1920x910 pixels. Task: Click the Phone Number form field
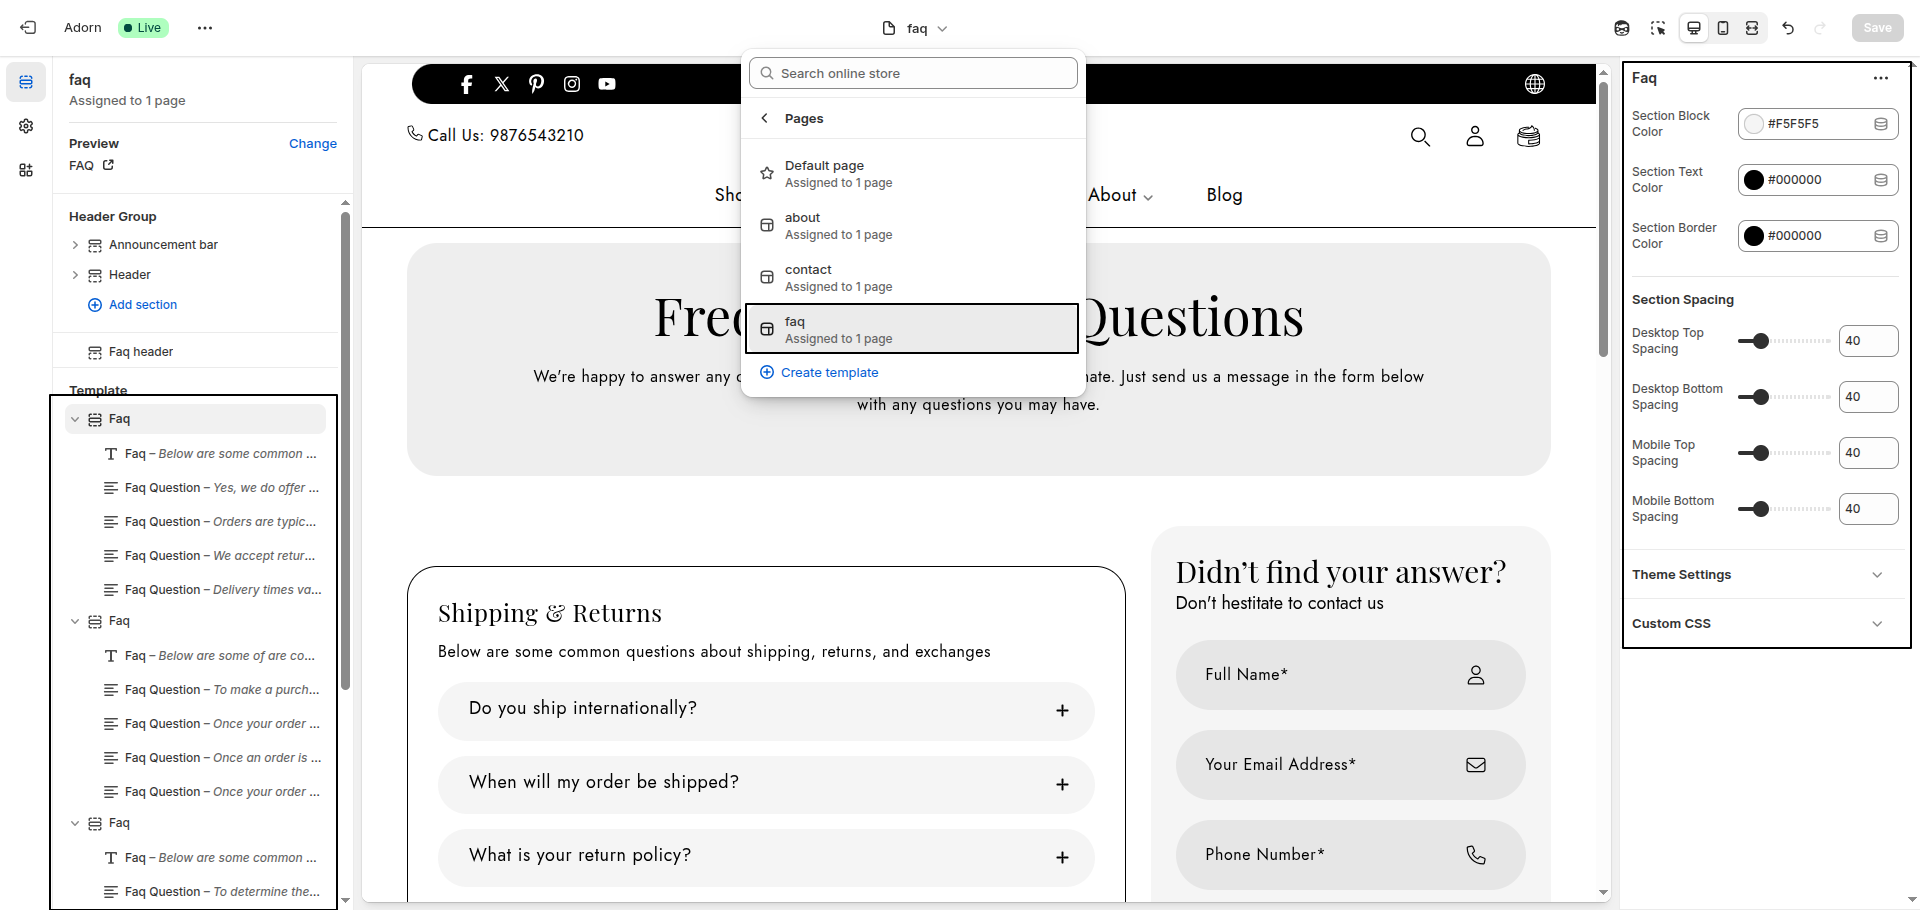pos(1350,855)
